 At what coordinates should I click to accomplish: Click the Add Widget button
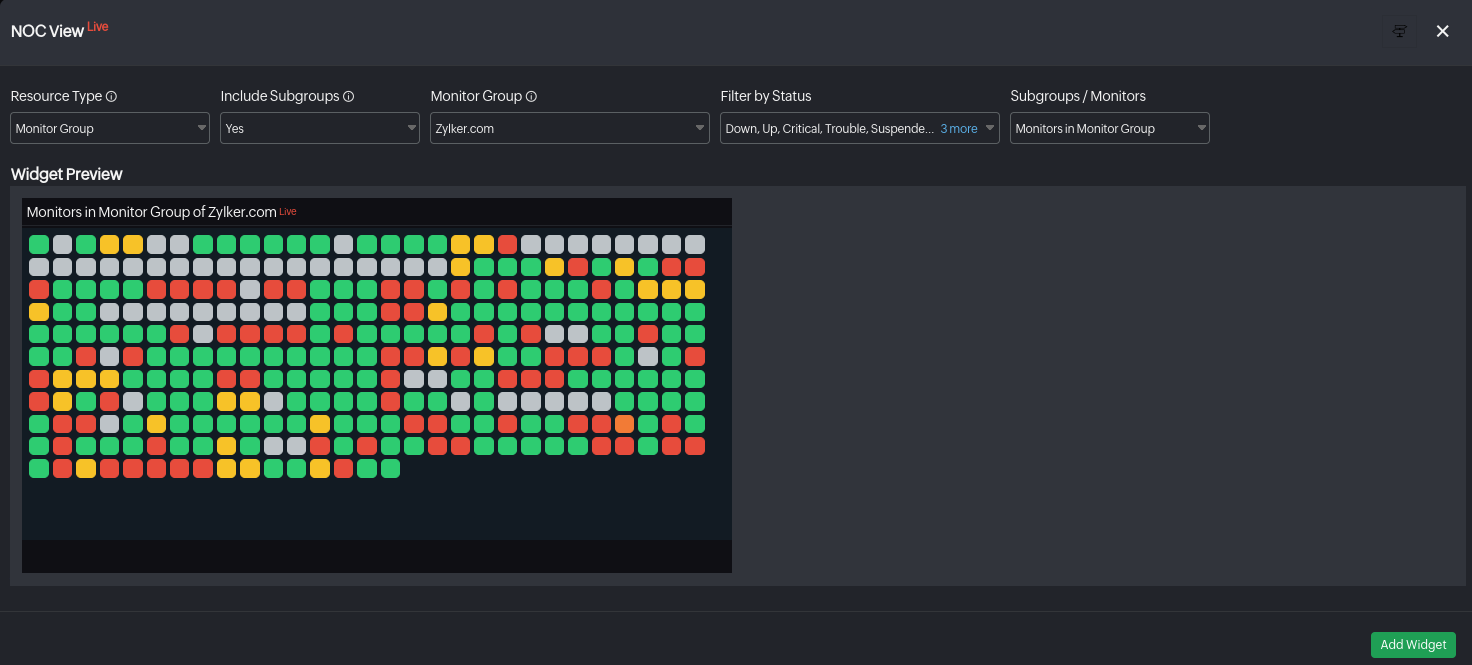pos(1413,645)
